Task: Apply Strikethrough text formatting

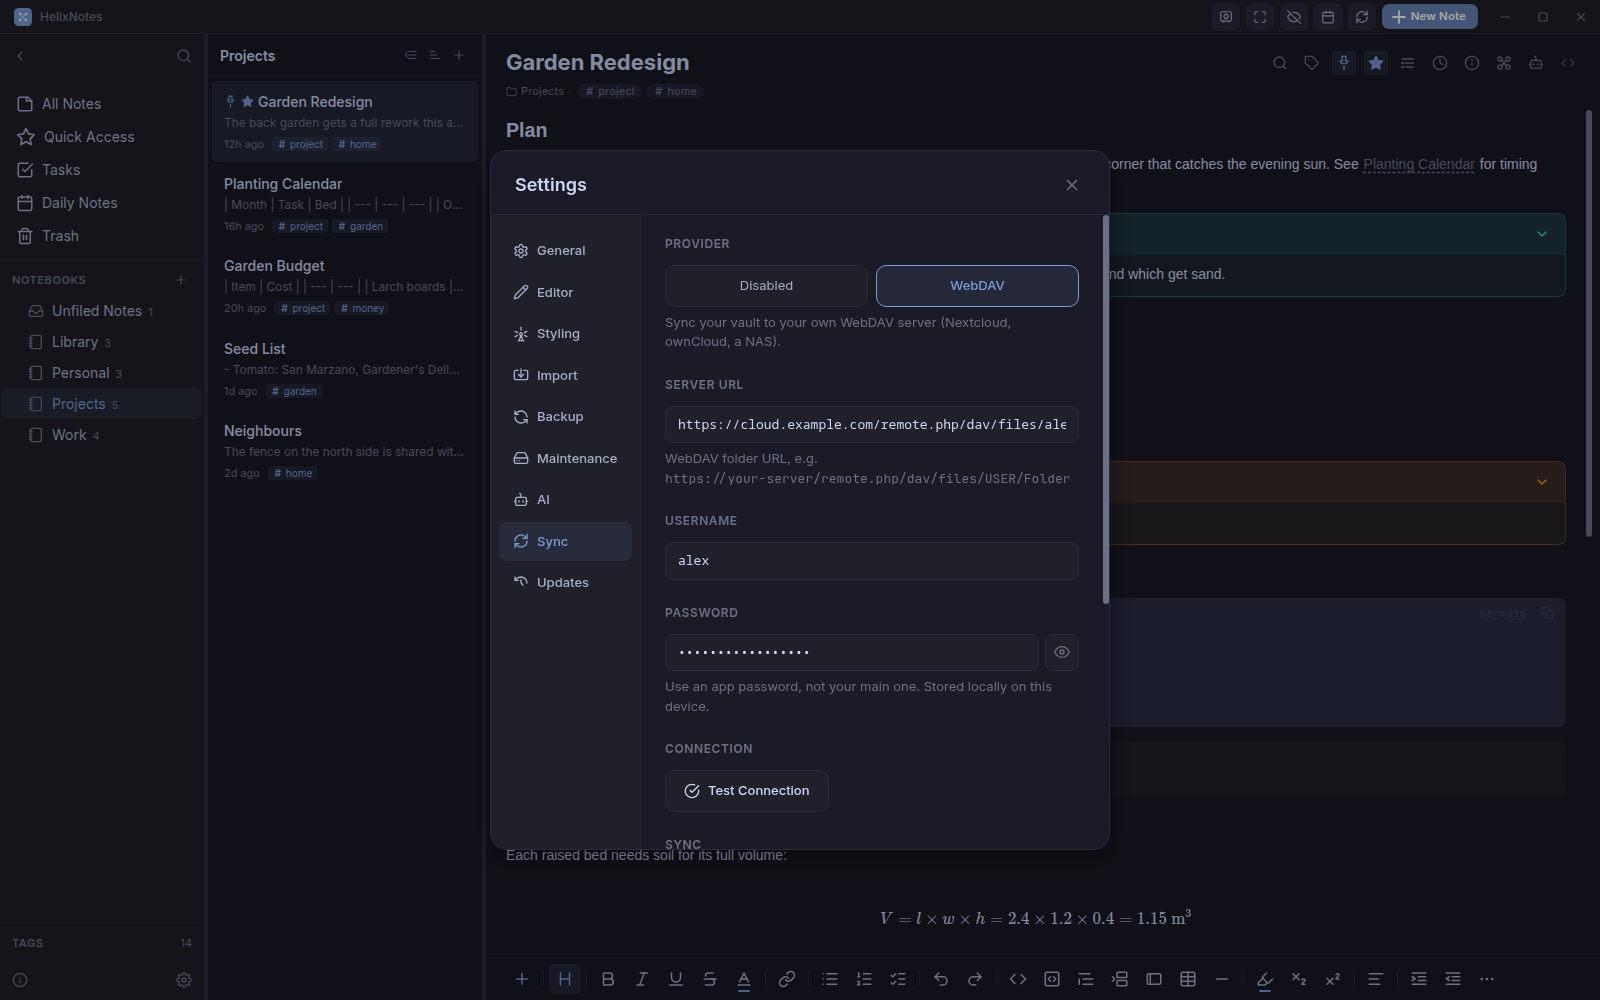Action: [x=710, y=979]
